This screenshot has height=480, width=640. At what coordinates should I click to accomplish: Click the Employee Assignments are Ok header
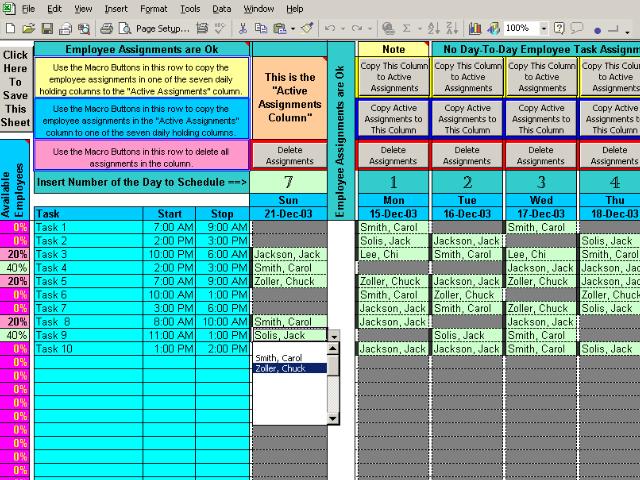coord(142,49)
